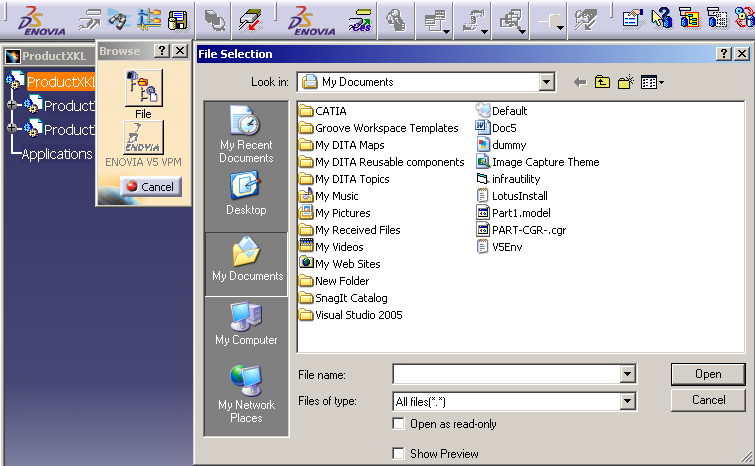Cancel the Browse panel
This screenshot has width=755, height=466.
[150, 186]
